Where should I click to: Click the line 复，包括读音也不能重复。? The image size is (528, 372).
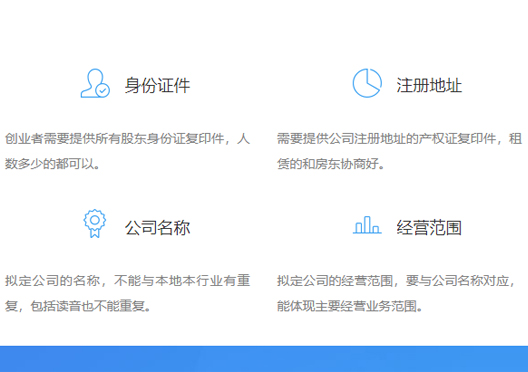pyautogui.click(x=78, y=306)
